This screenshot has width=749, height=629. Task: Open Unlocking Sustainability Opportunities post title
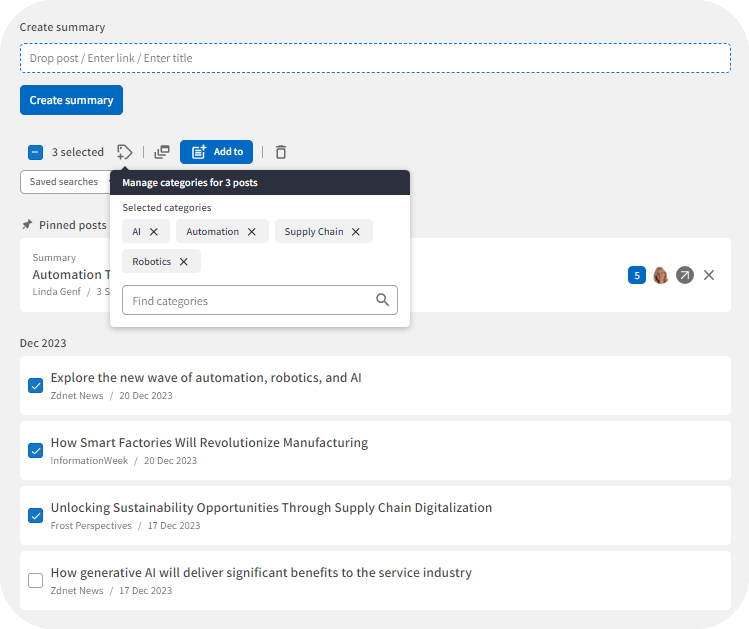coord(271,507)
